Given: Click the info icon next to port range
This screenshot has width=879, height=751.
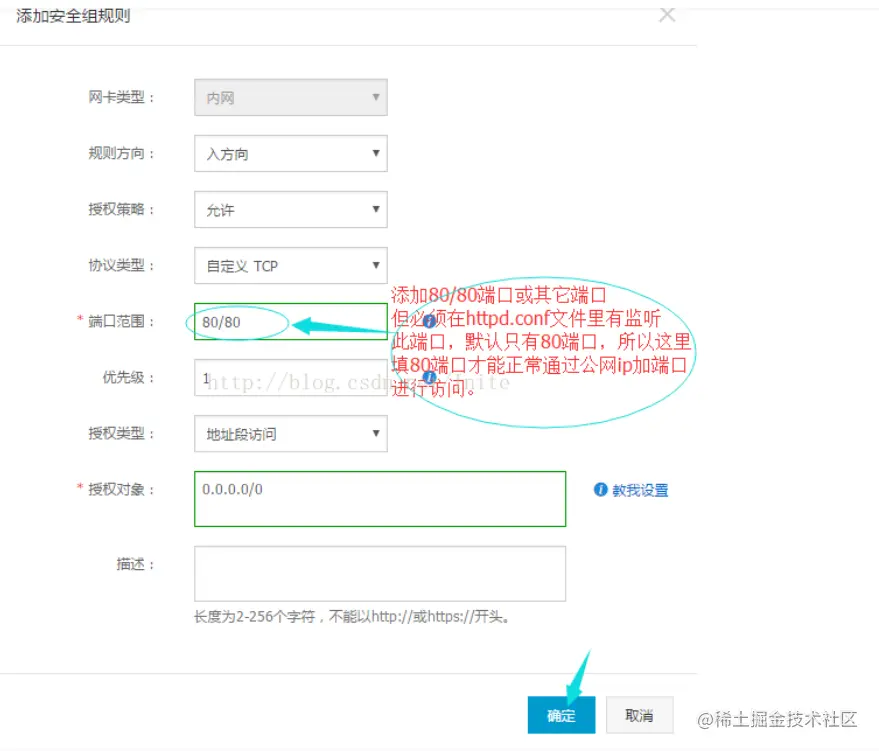Looking at the screenshot, I should tap(429, 321).
